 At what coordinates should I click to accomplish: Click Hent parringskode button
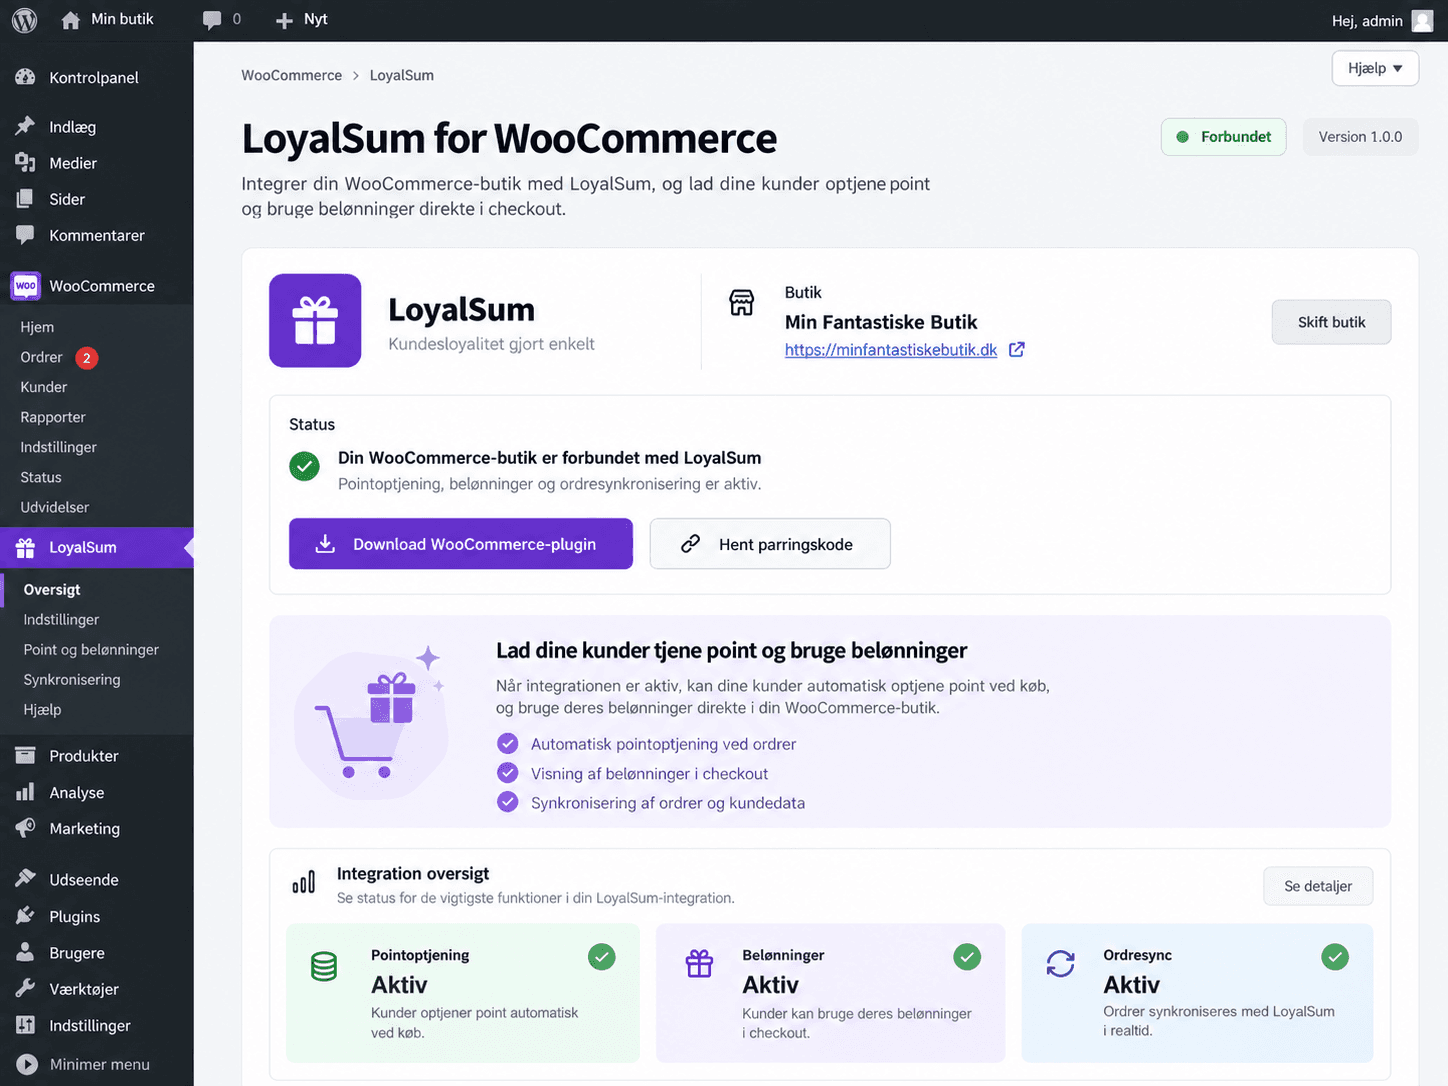pos(770,544)
